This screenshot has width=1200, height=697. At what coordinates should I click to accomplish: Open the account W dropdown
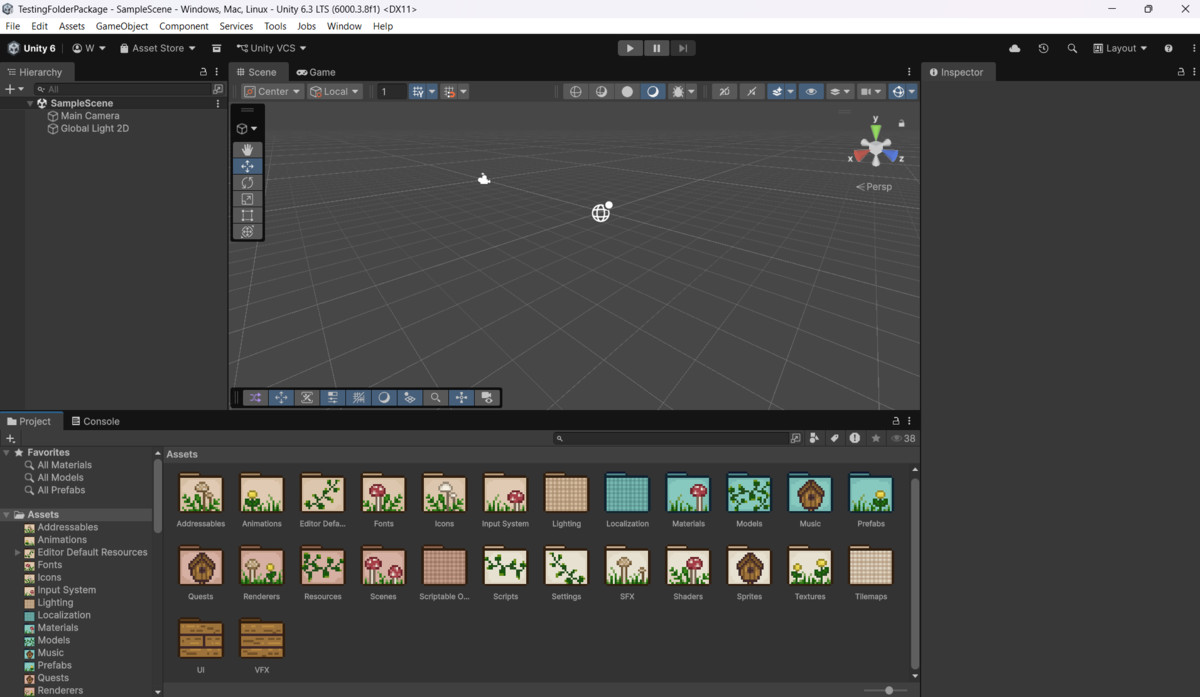click(x=89, y=48)
